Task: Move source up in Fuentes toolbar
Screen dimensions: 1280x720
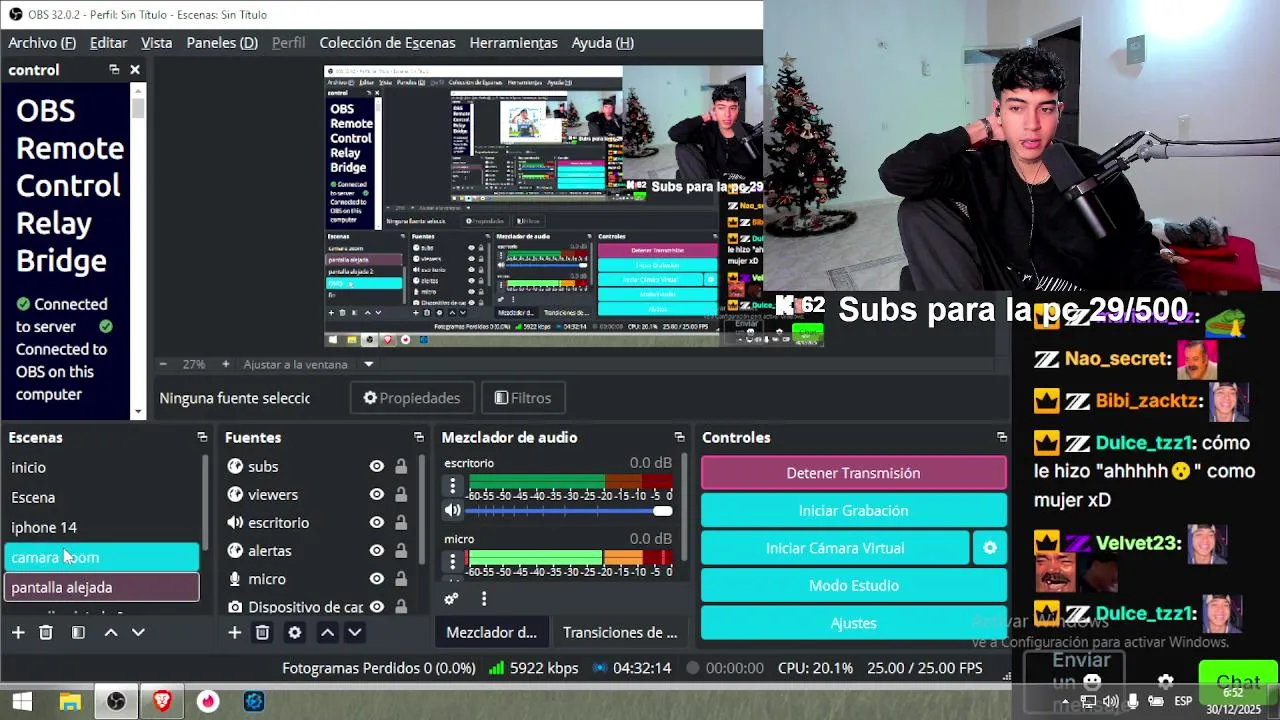Action: click(327, 632)
